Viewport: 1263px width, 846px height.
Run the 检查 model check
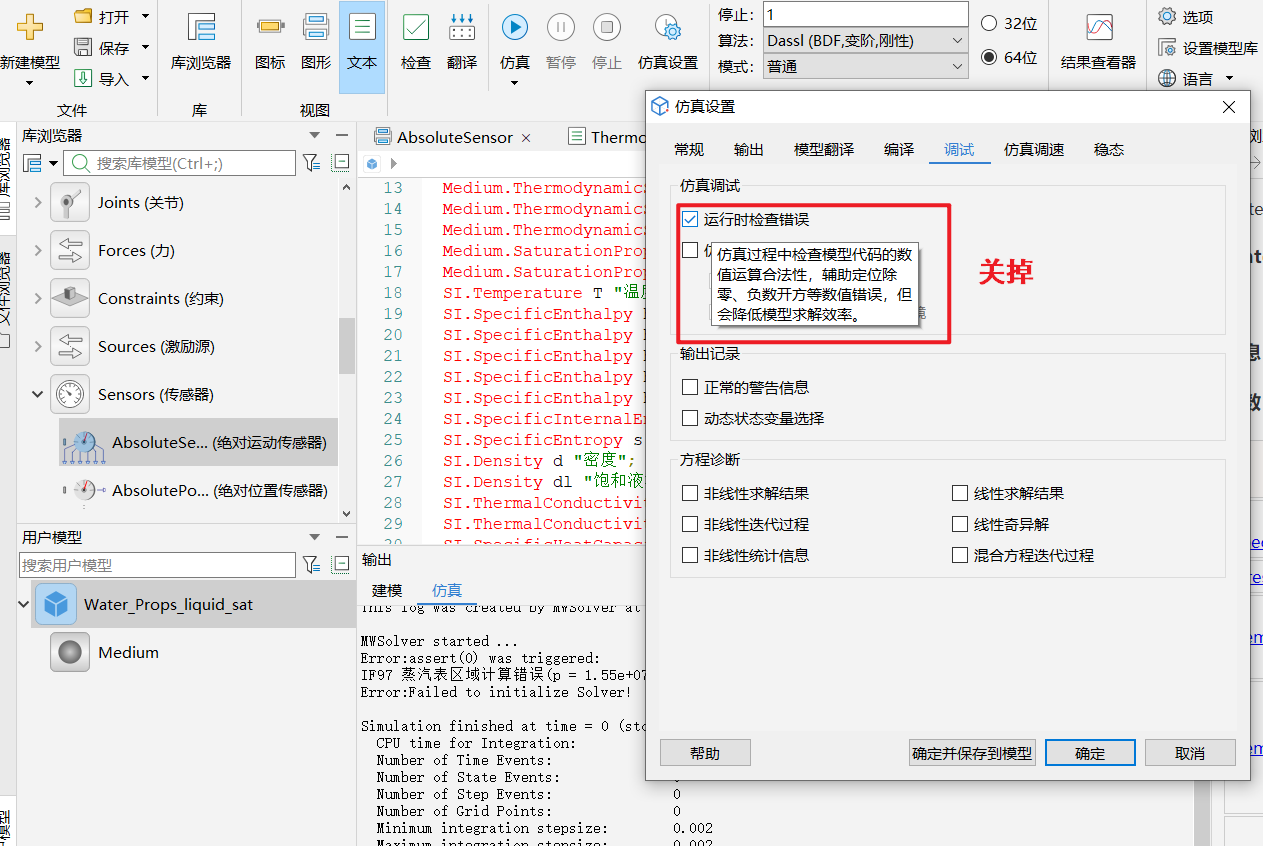416,42
